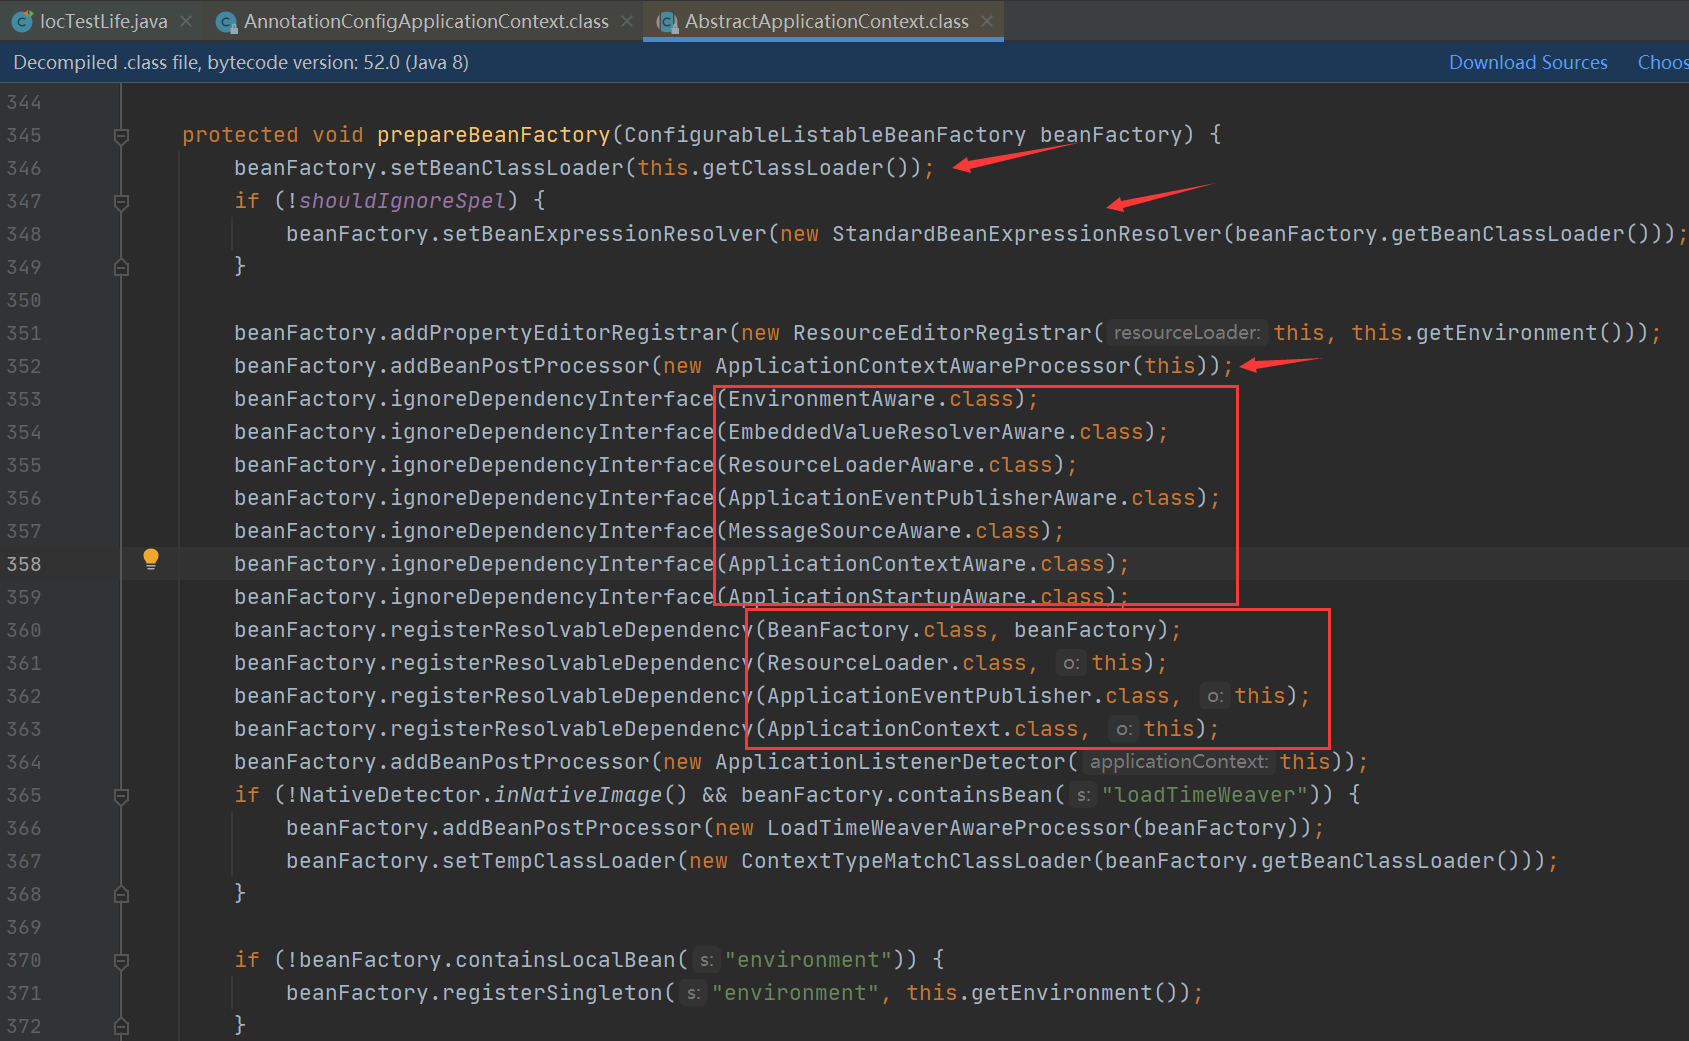
Task: Click the registerSingleton method call
Action: 552,993
